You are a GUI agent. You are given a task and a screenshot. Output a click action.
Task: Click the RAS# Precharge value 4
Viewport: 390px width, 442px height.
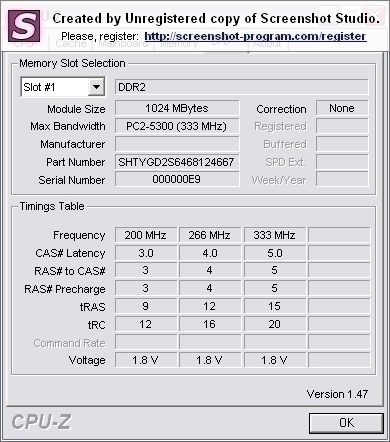coord(210,289)
